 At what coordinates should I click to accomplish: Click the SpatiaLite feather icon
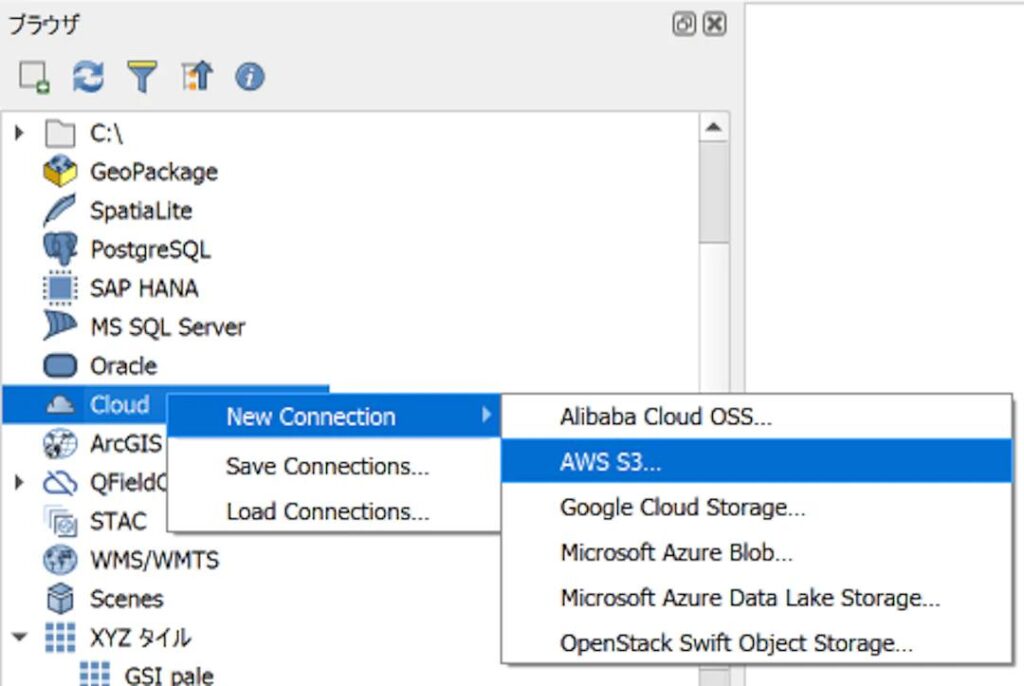pyautogui.click(x=60, y=210)
